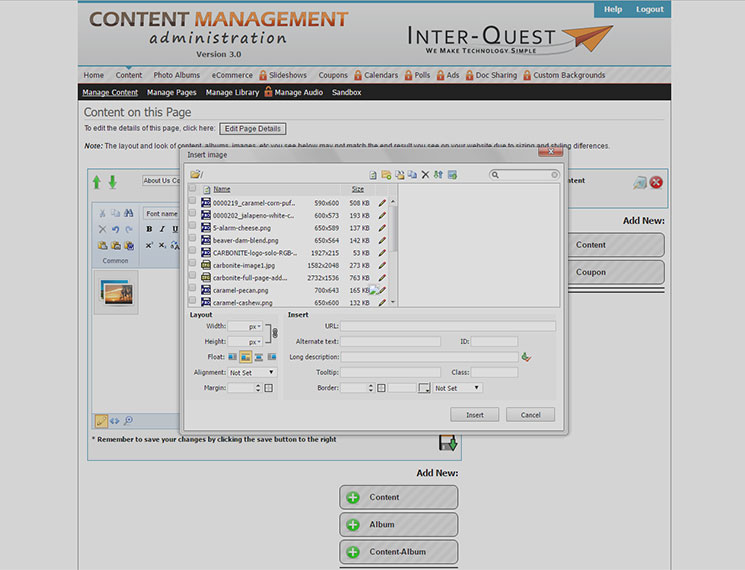Click the URL input field
This screenshot has width=745, height=570.
pyautogui.click(x=448, y=326)
